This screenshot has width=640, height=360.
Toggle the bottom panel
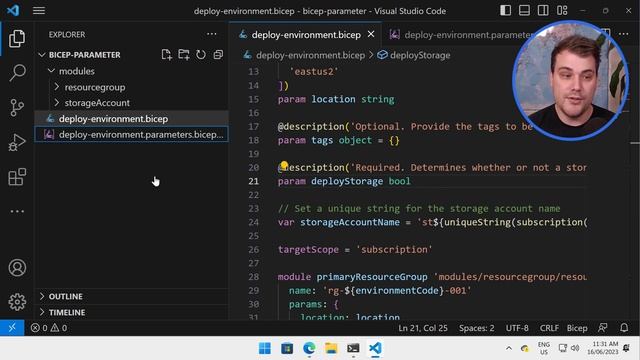pyautogui.click(x=524, y=11)
